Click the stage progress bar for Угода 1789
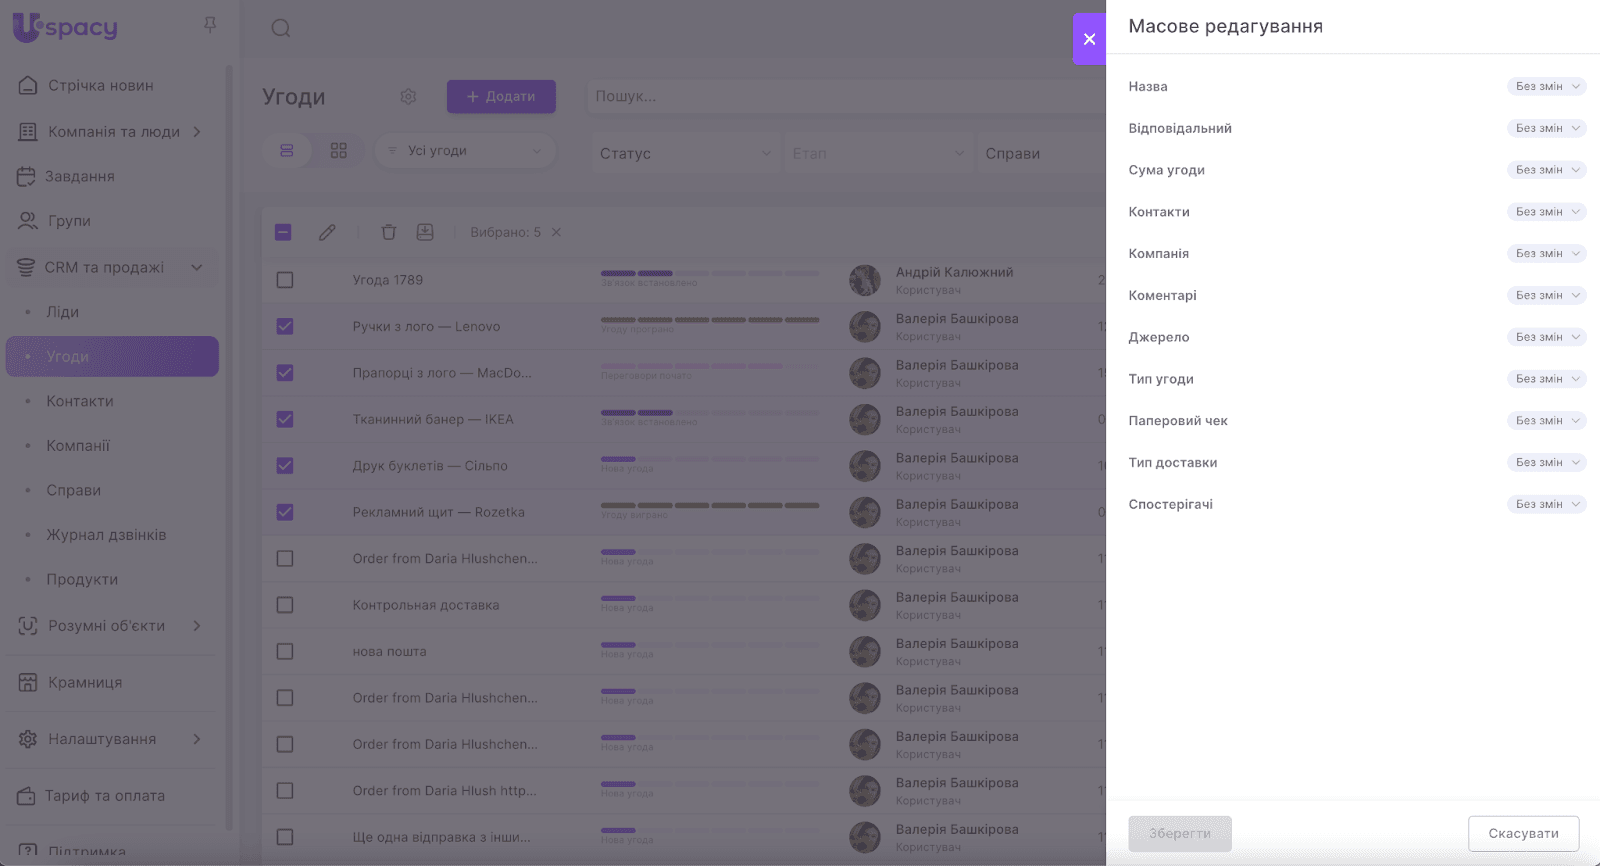 [x=709, y=273]
